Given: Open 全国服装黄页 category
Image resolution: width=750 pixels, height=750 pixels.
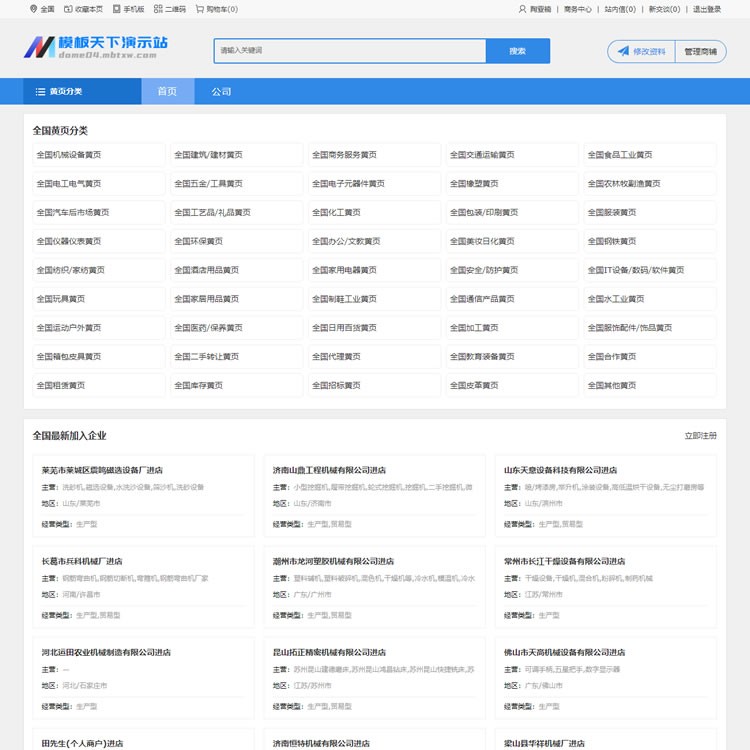Looking at the screenshot, I should coord(650,212).
